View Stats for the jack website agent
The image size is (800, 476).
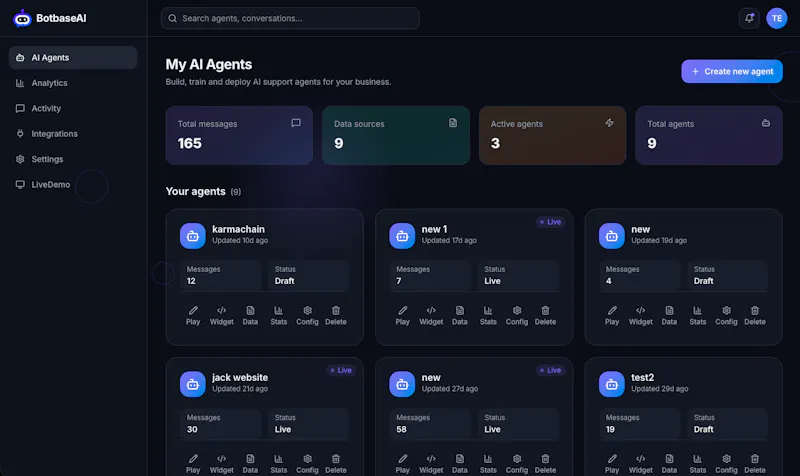click(279, 464)
